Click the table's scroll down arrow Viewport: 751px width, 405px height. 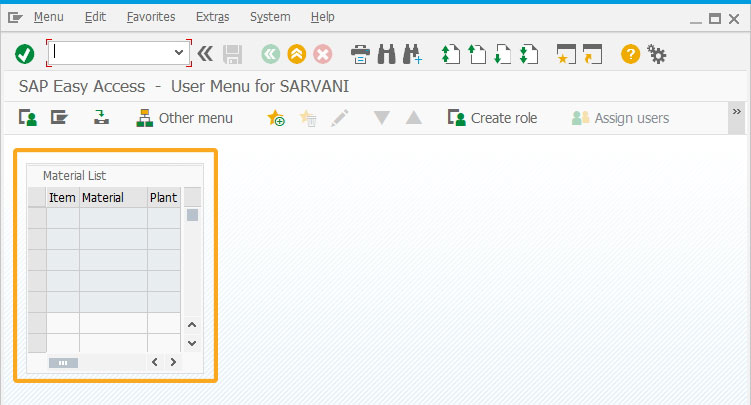(192, 343)
